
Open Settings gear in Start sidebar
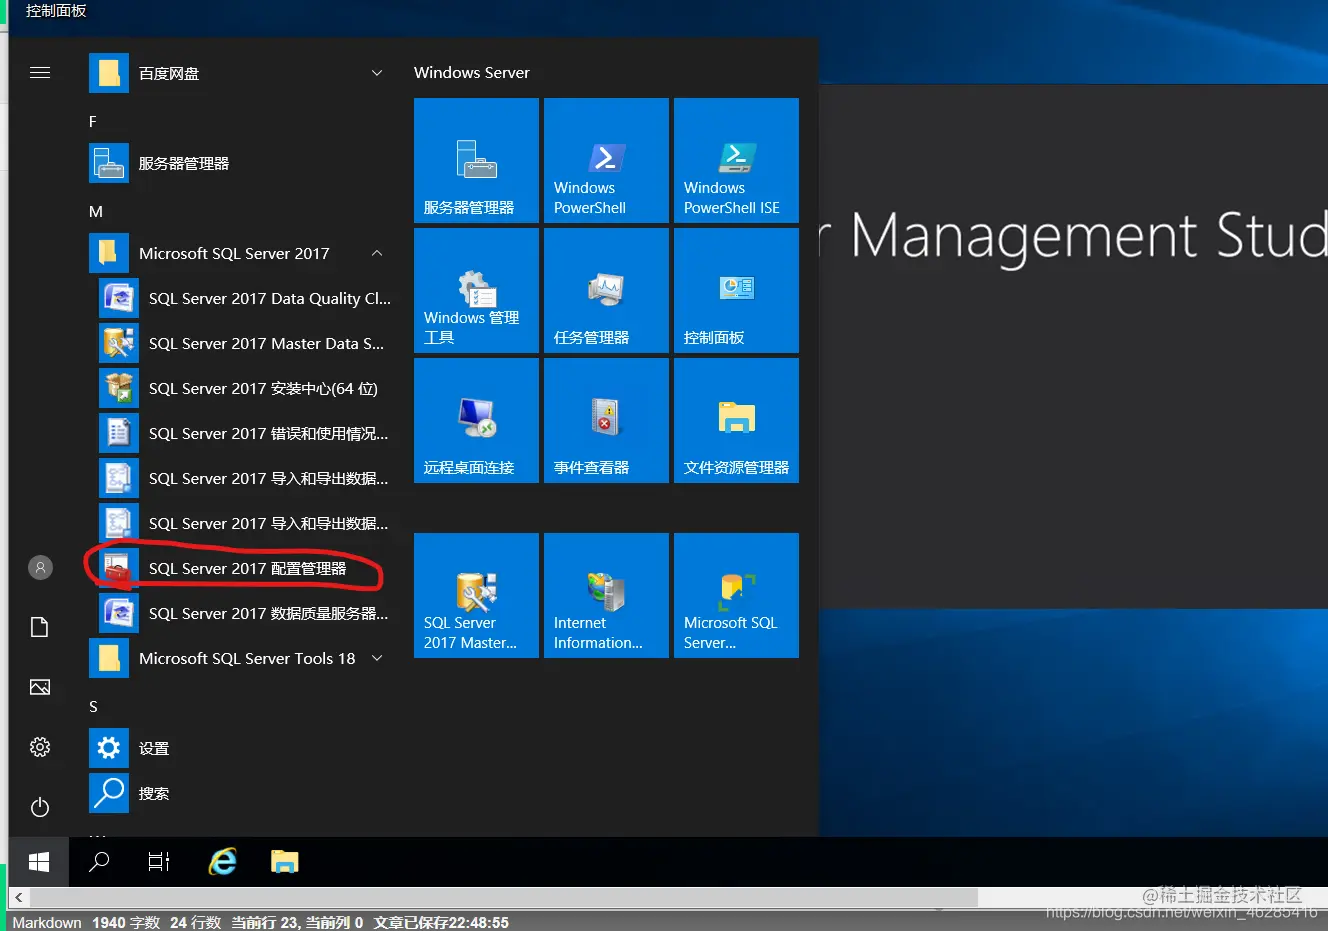(40, 747)
